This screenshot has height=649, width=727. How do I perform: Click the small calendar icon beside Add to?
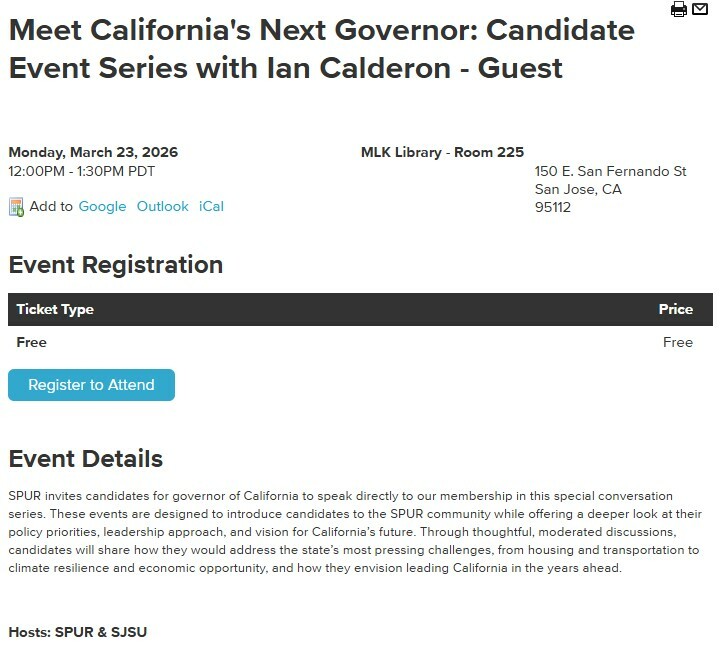pos(16,207)
